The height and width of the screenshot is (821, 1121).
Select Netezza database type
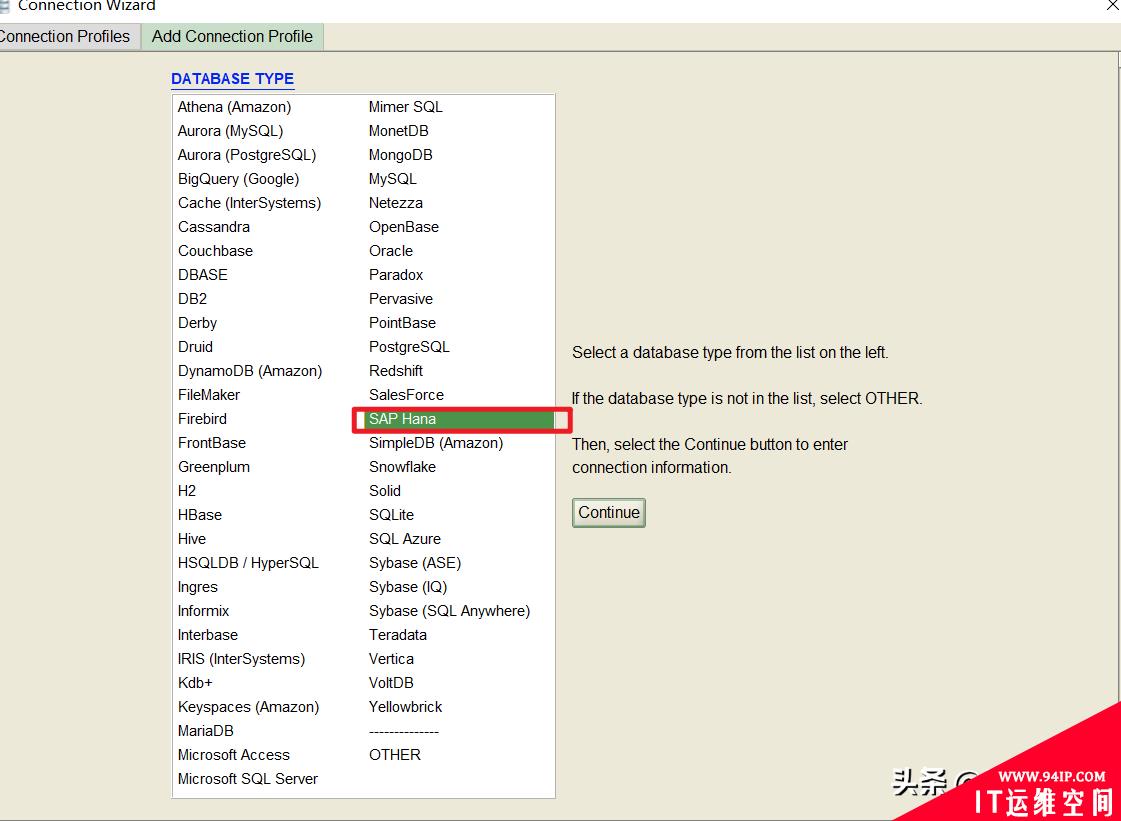(395, 203)
